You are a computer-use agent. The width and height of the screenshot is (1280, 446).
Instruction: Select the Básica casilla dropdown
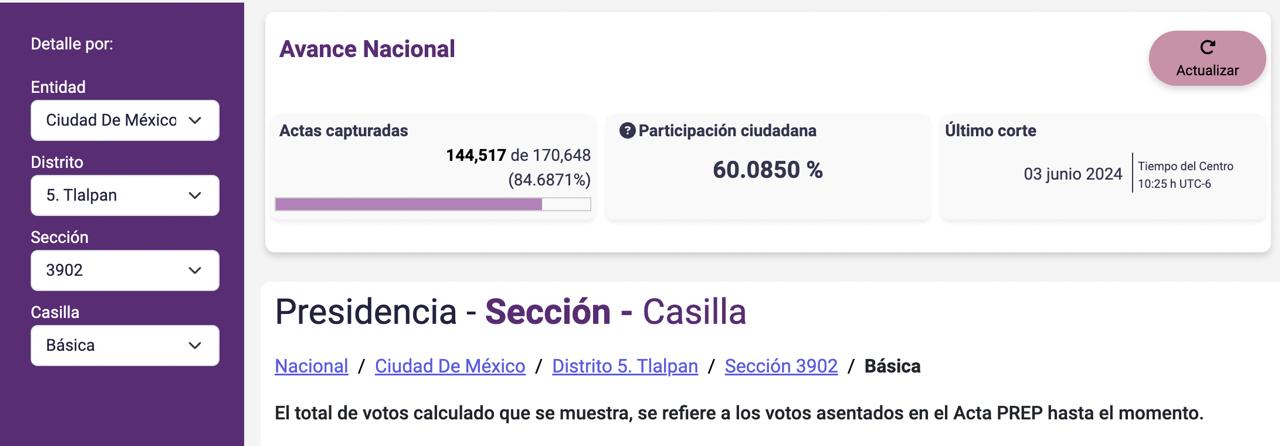(112, 345)
